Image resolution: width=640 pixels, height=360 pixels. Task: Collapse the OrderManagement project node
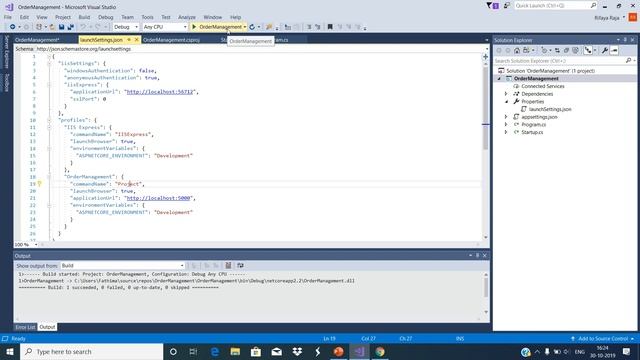pos(499,78)
